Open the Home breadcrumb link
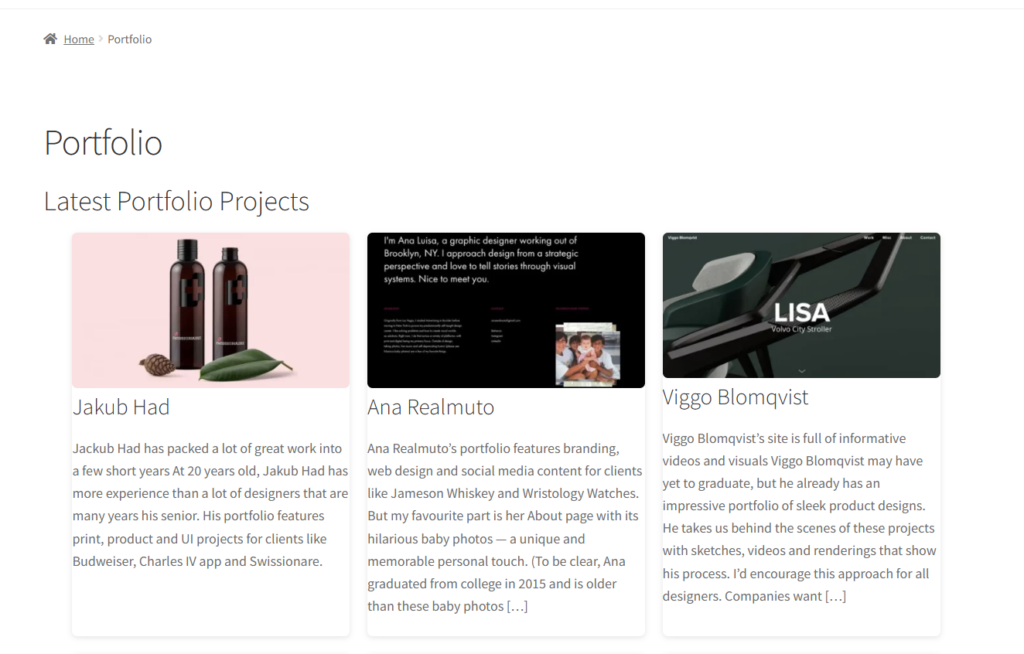The image size is (1024, 654). pos(79,39)
